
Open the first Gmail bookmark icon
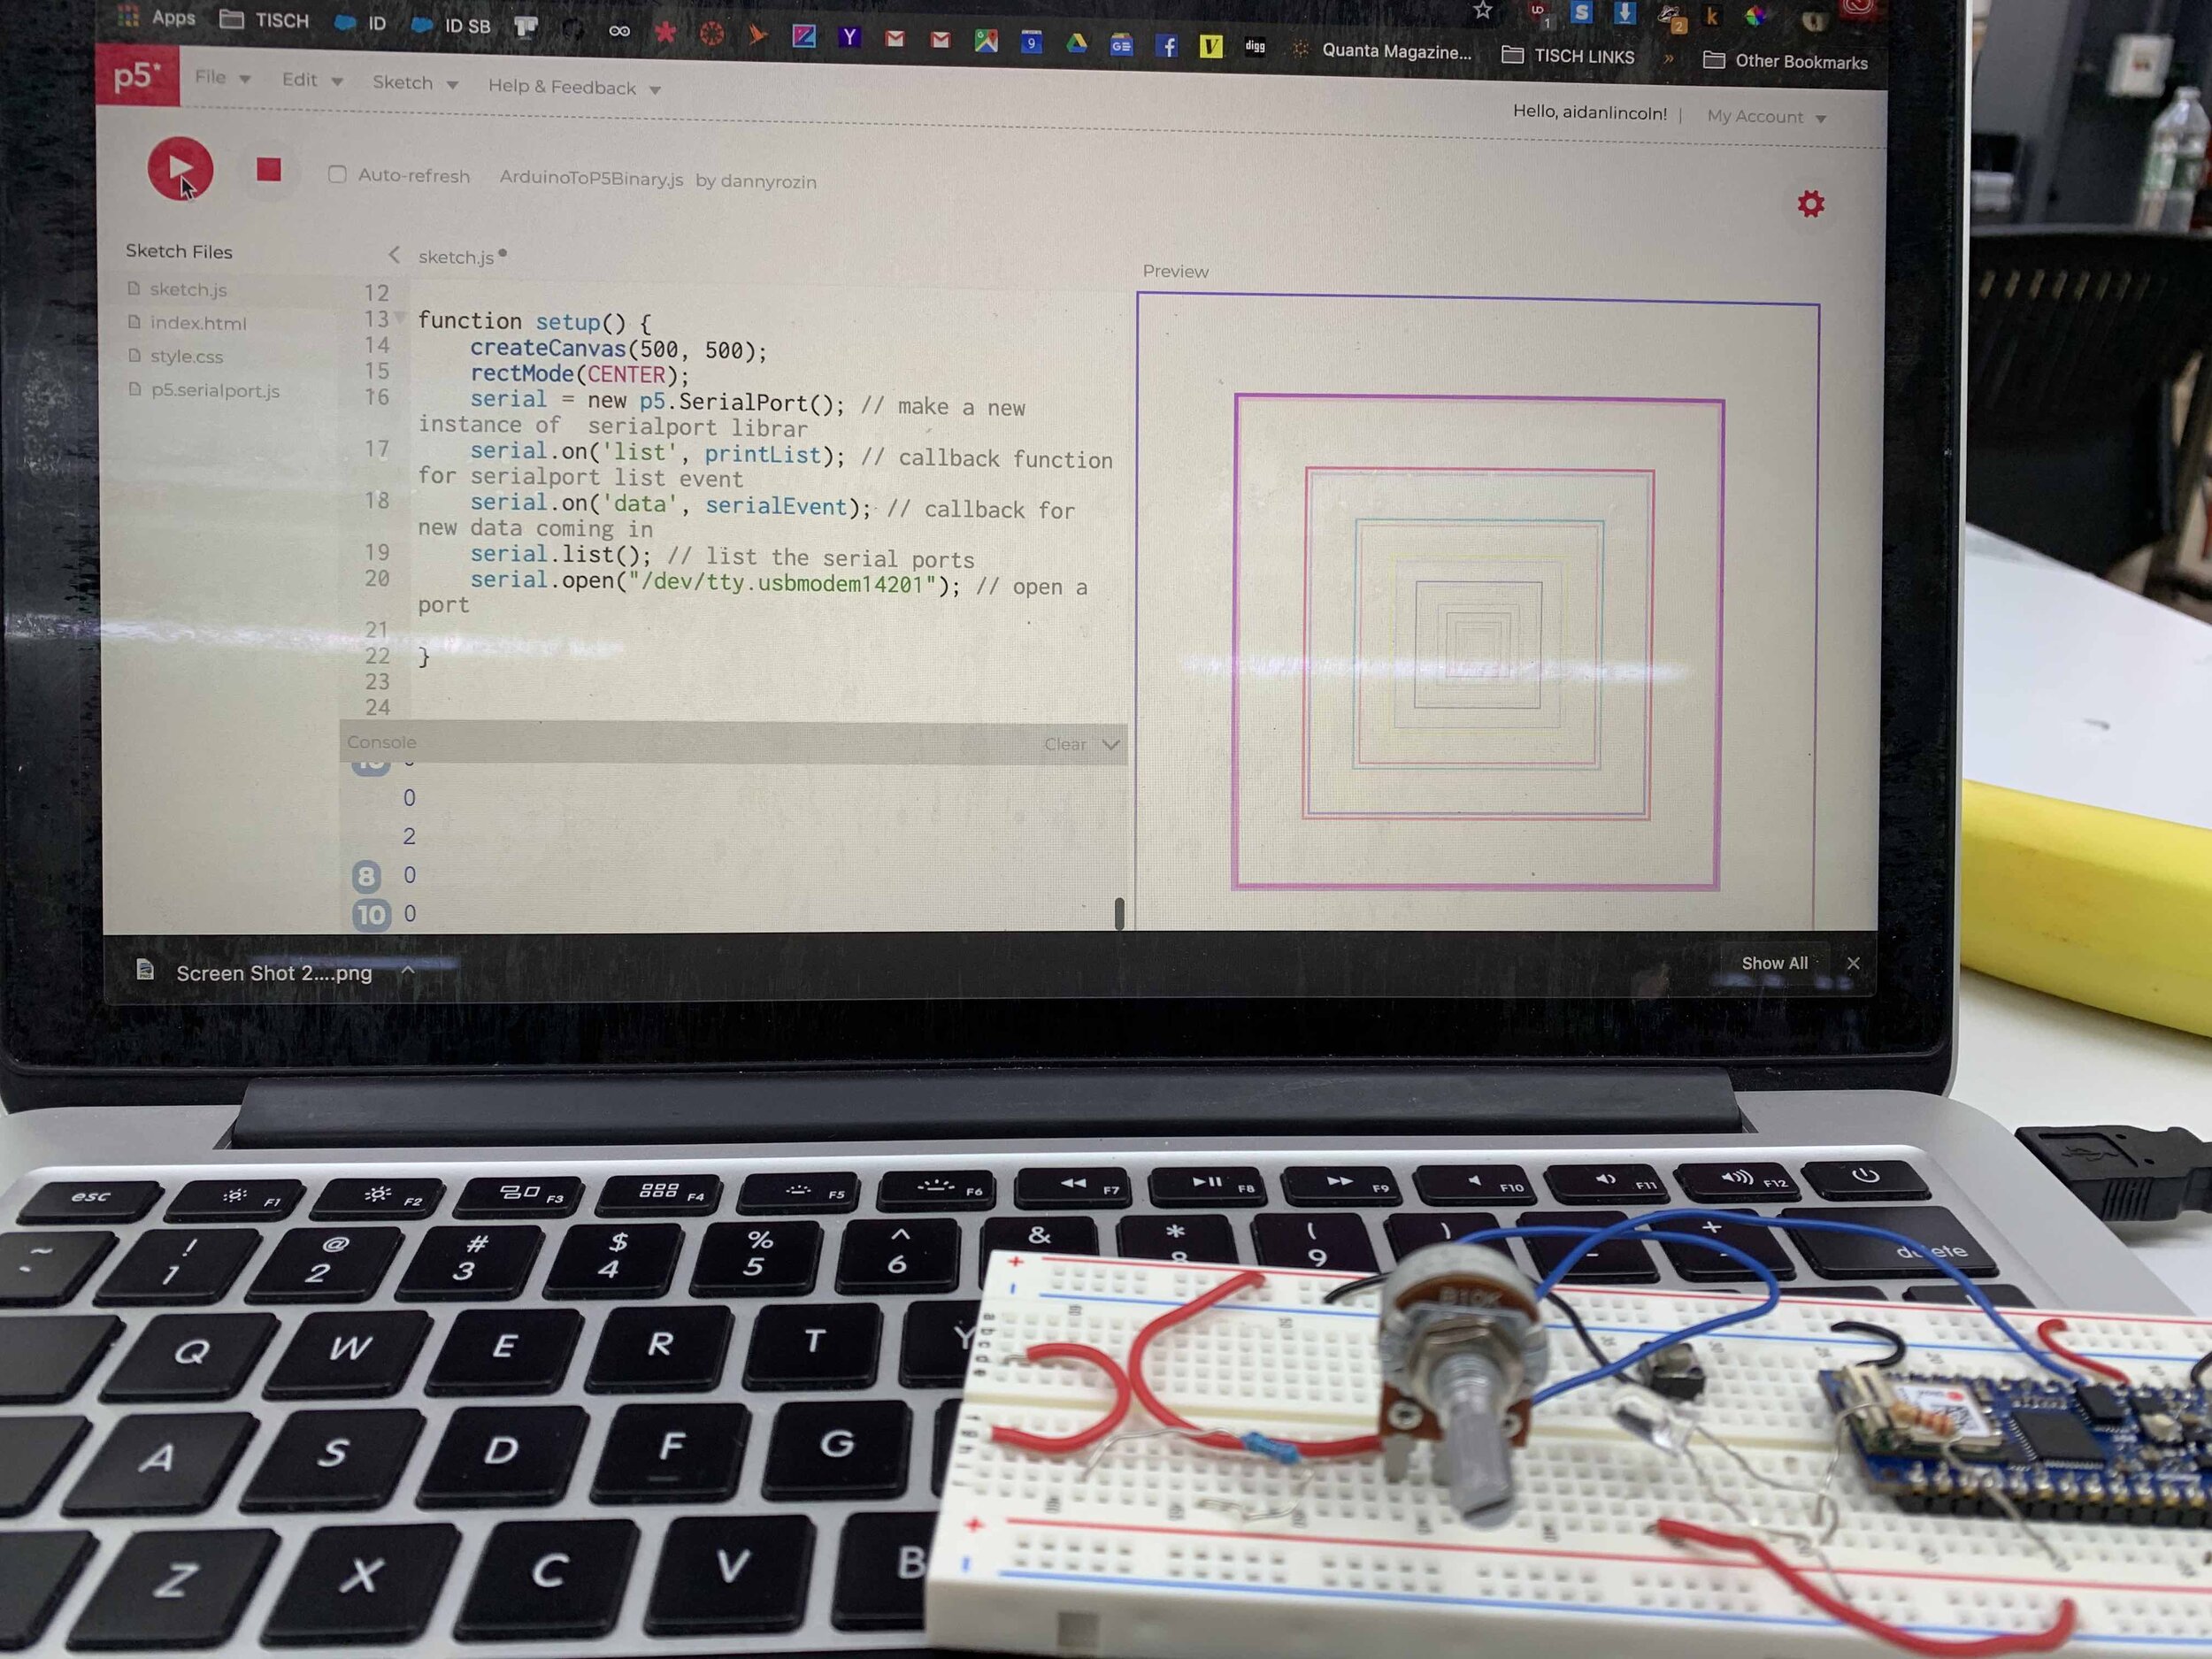click(x=895, y=38)
